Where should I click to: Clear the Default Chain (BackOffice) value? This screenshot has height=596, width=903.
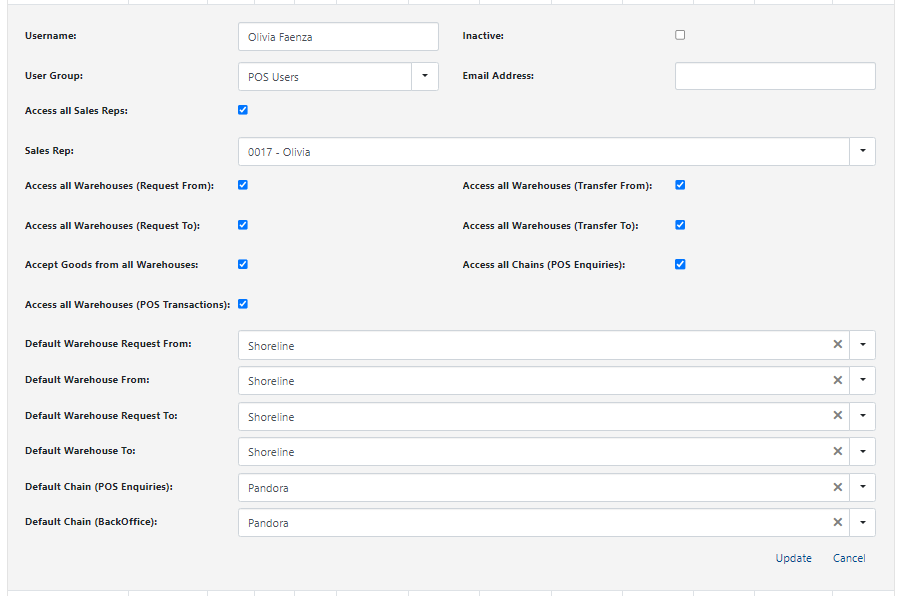(x=838, y=522)
